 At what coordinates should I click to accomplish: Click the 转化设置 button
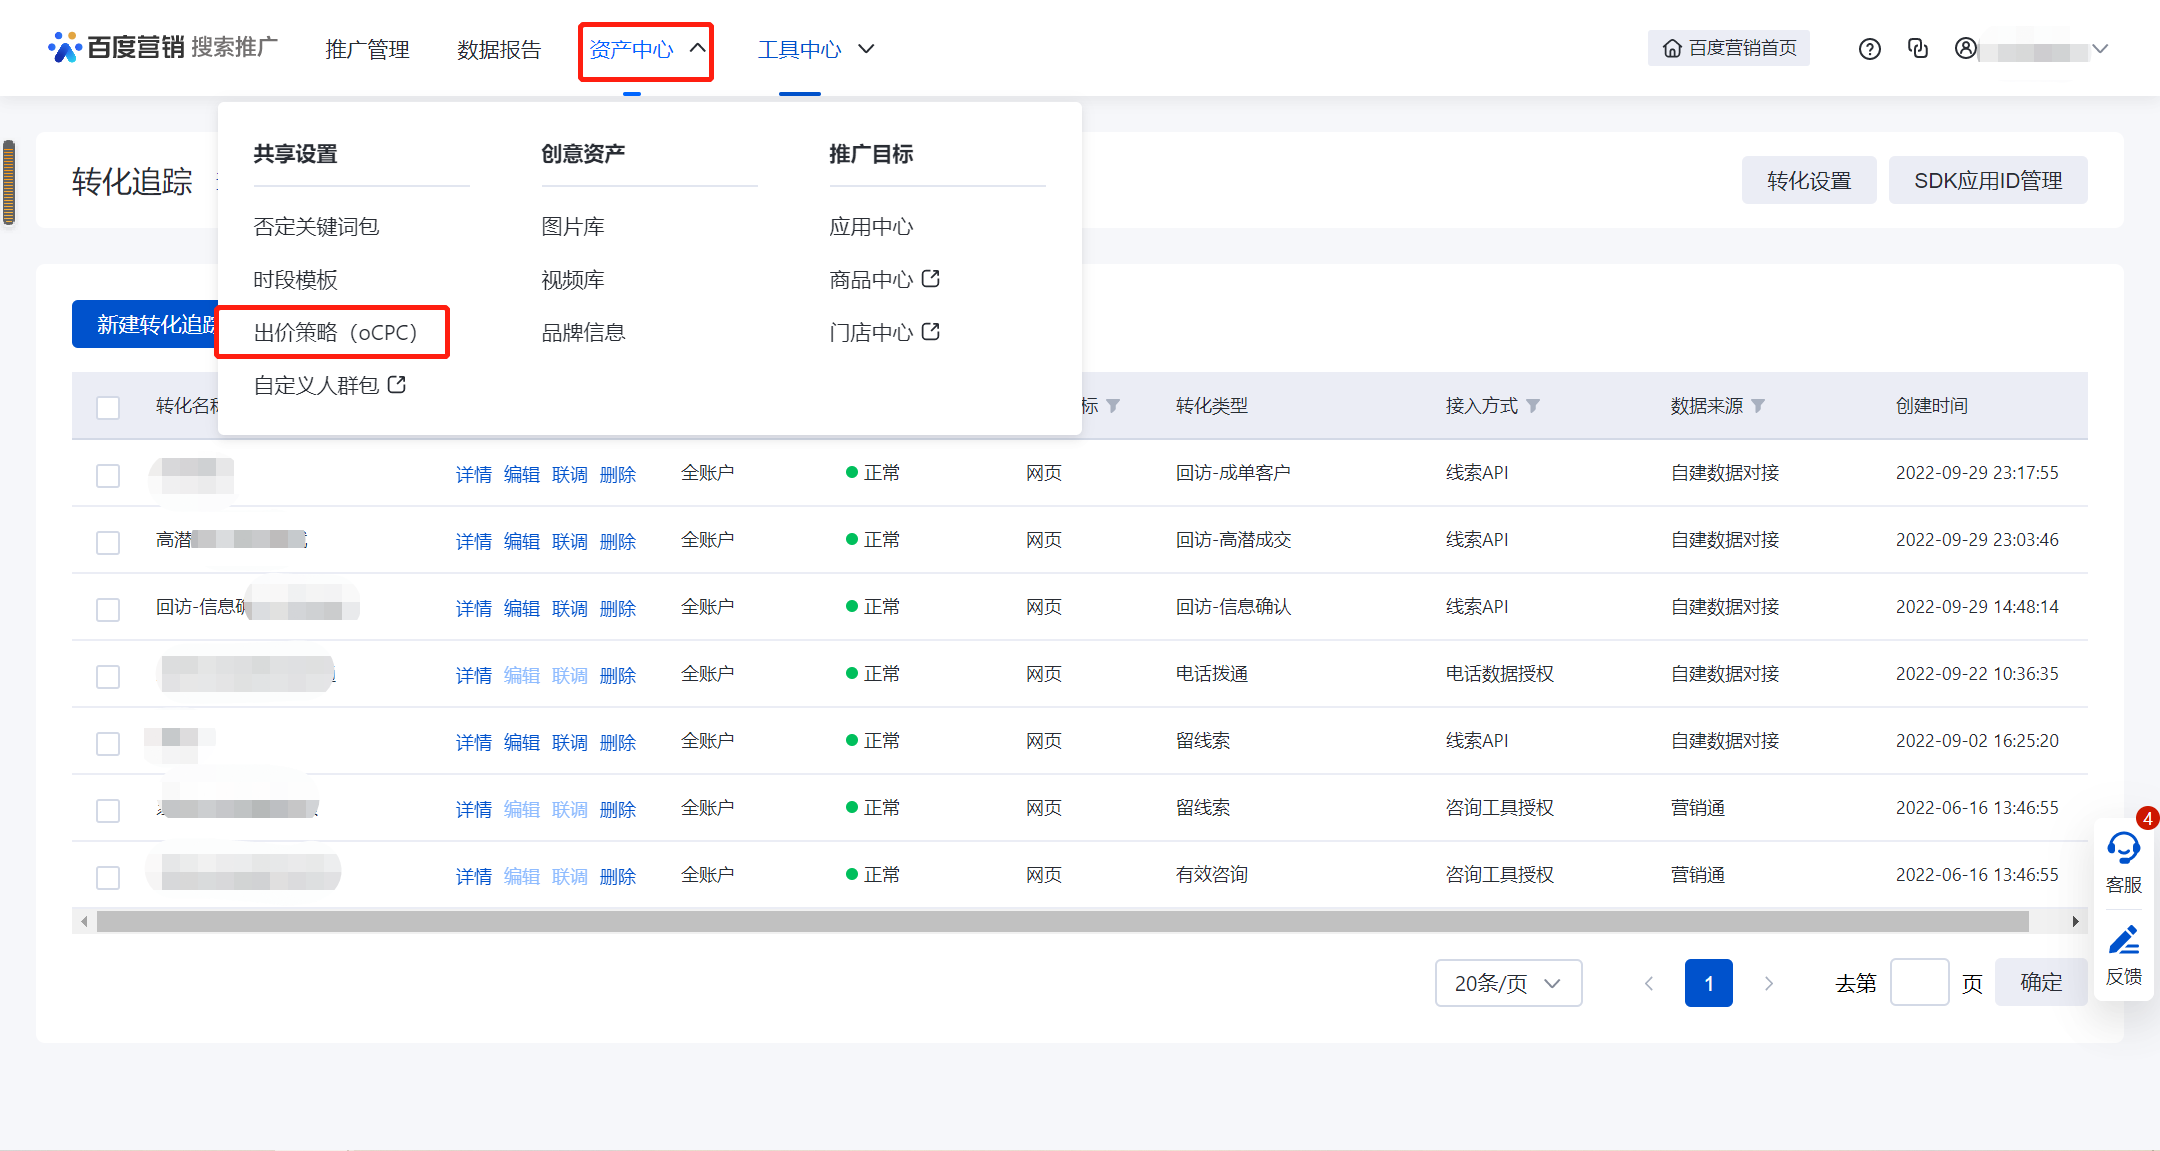click(1808, 181)
